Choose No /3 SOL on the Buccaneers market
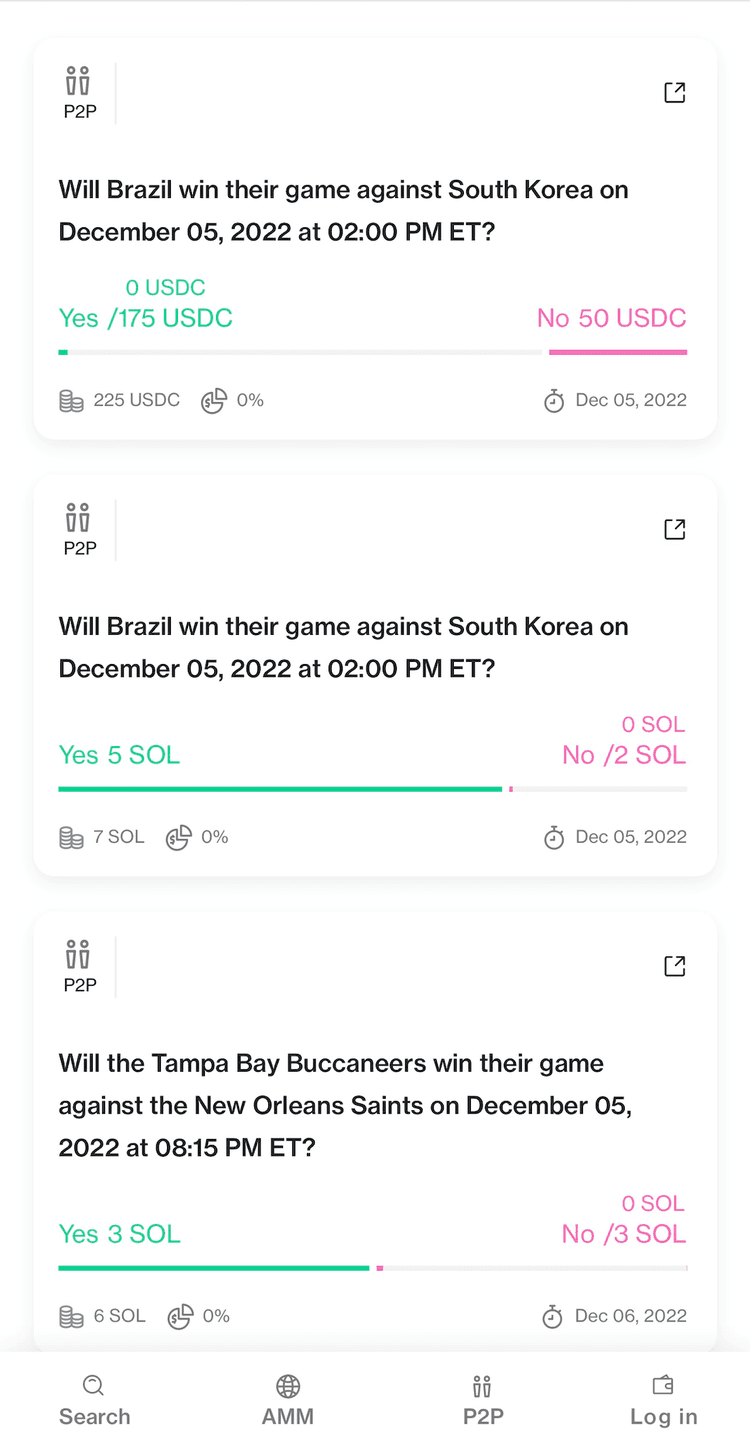The image size is (750, 1449). point(624,1234)
